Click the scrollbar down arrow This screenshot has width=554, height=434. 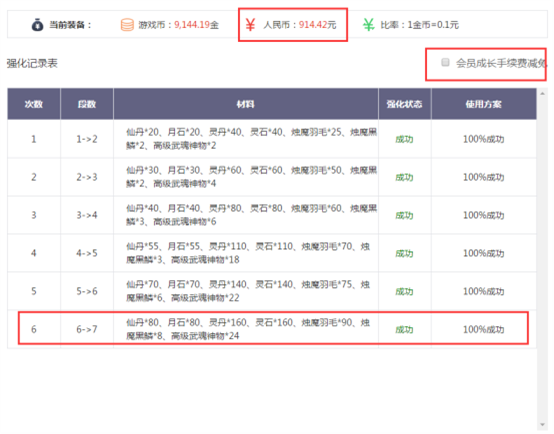pyautogui.click(x=542, y=424)
